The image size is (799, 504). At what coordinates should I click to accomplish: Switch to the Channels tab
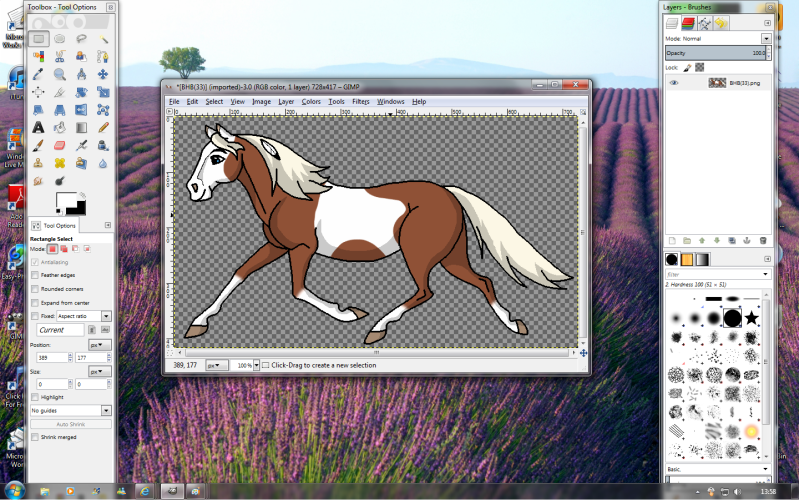coord(688,23)
